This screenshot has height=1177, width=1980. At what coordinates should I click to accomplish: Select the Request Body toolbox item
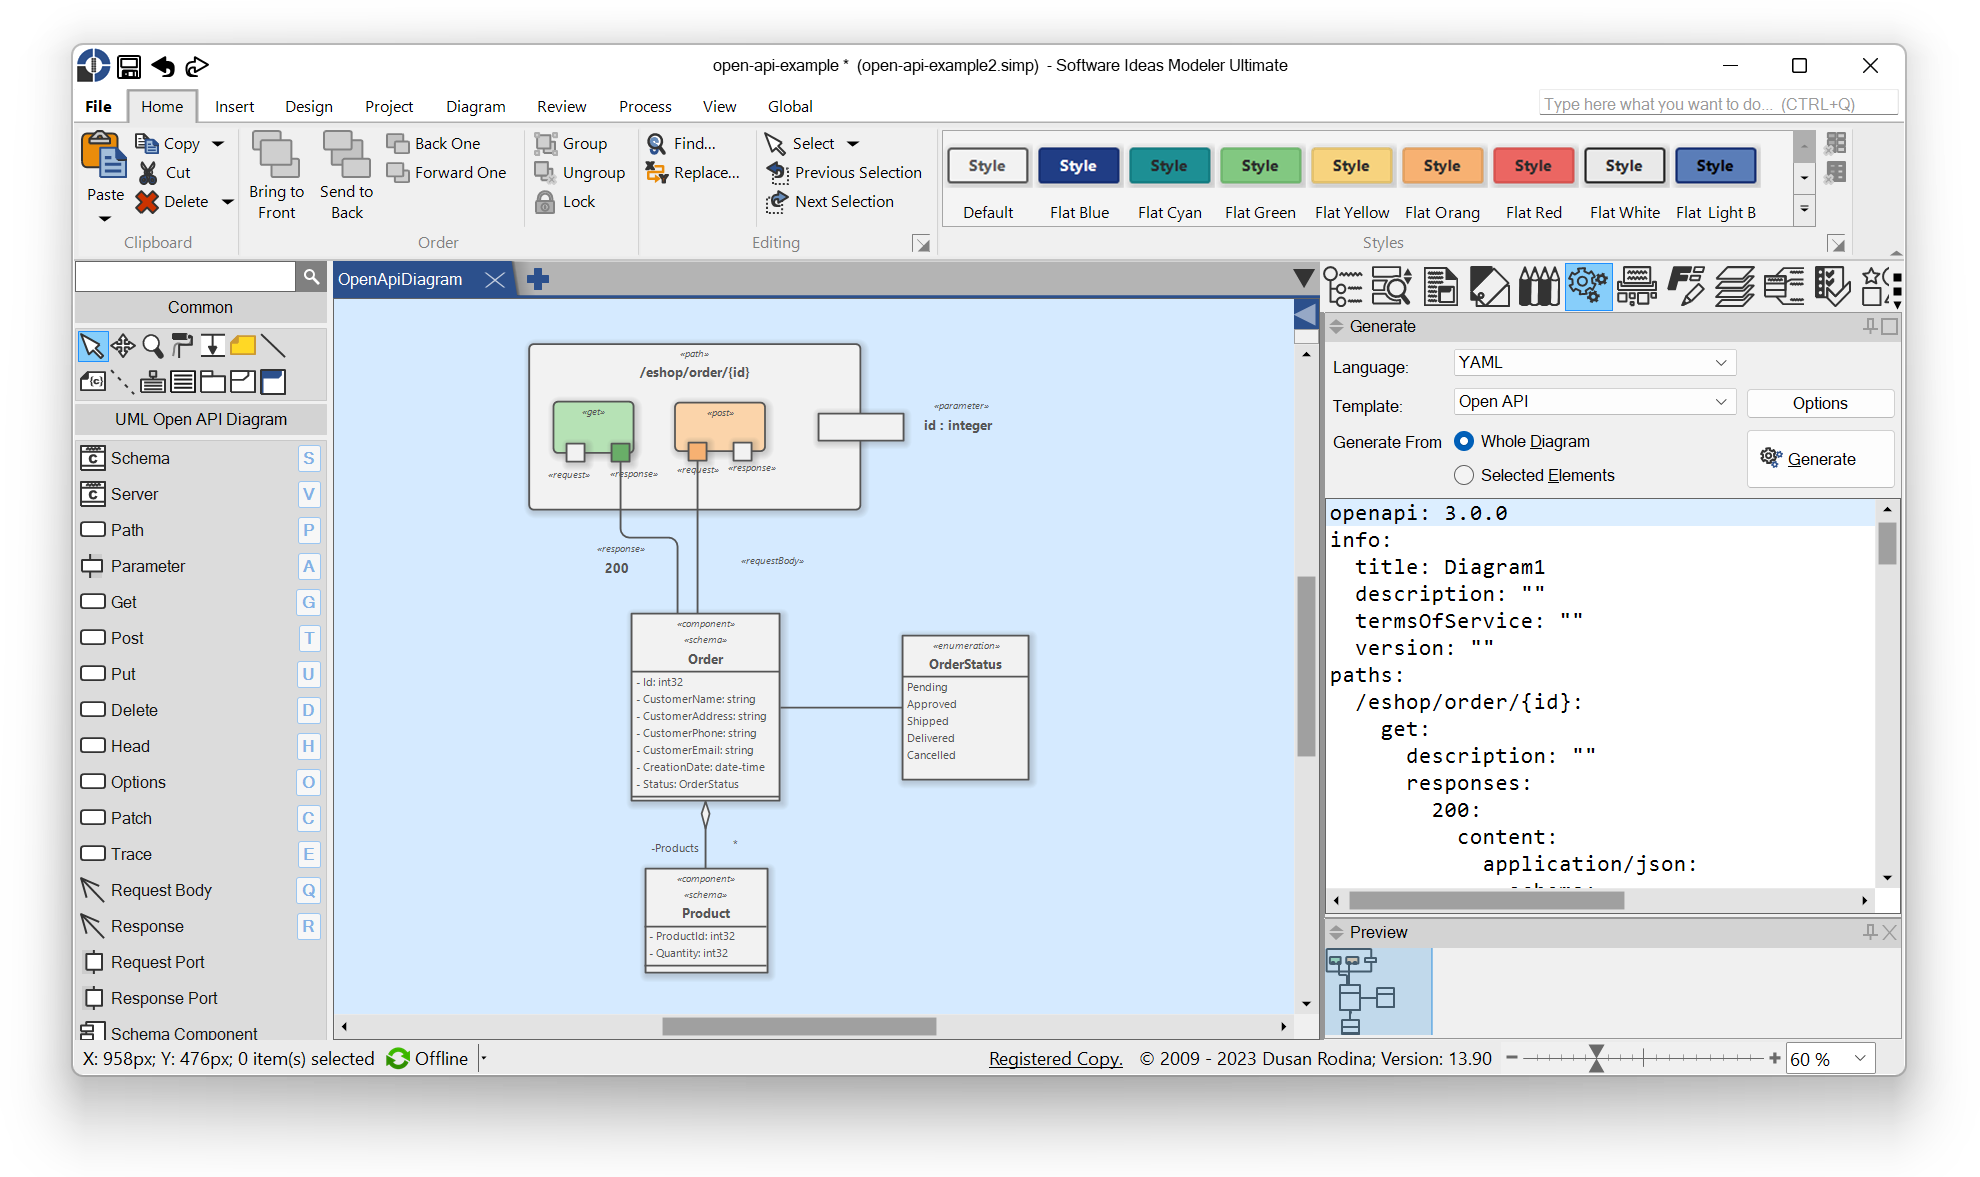(200, 890)
